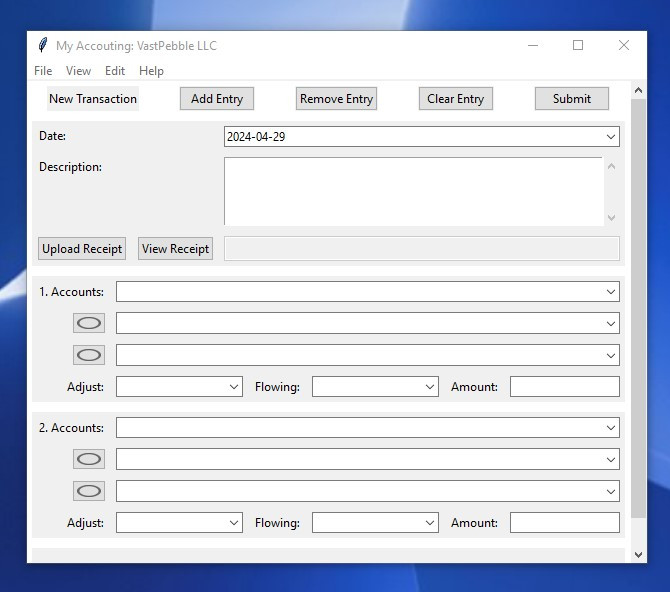Click the View Receipt button

pos(175,249)
